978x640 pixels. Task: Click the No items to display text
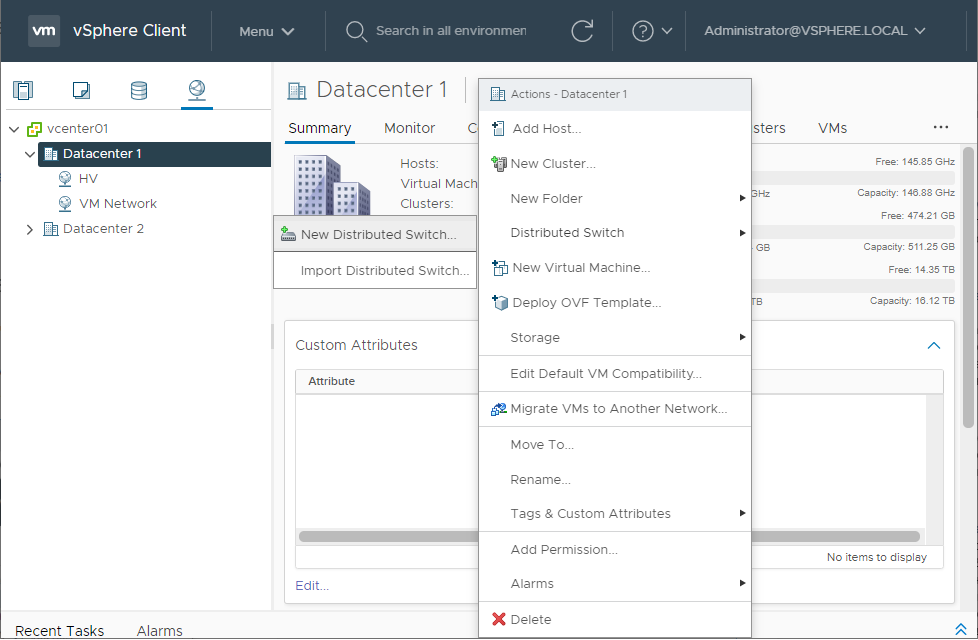876,557
